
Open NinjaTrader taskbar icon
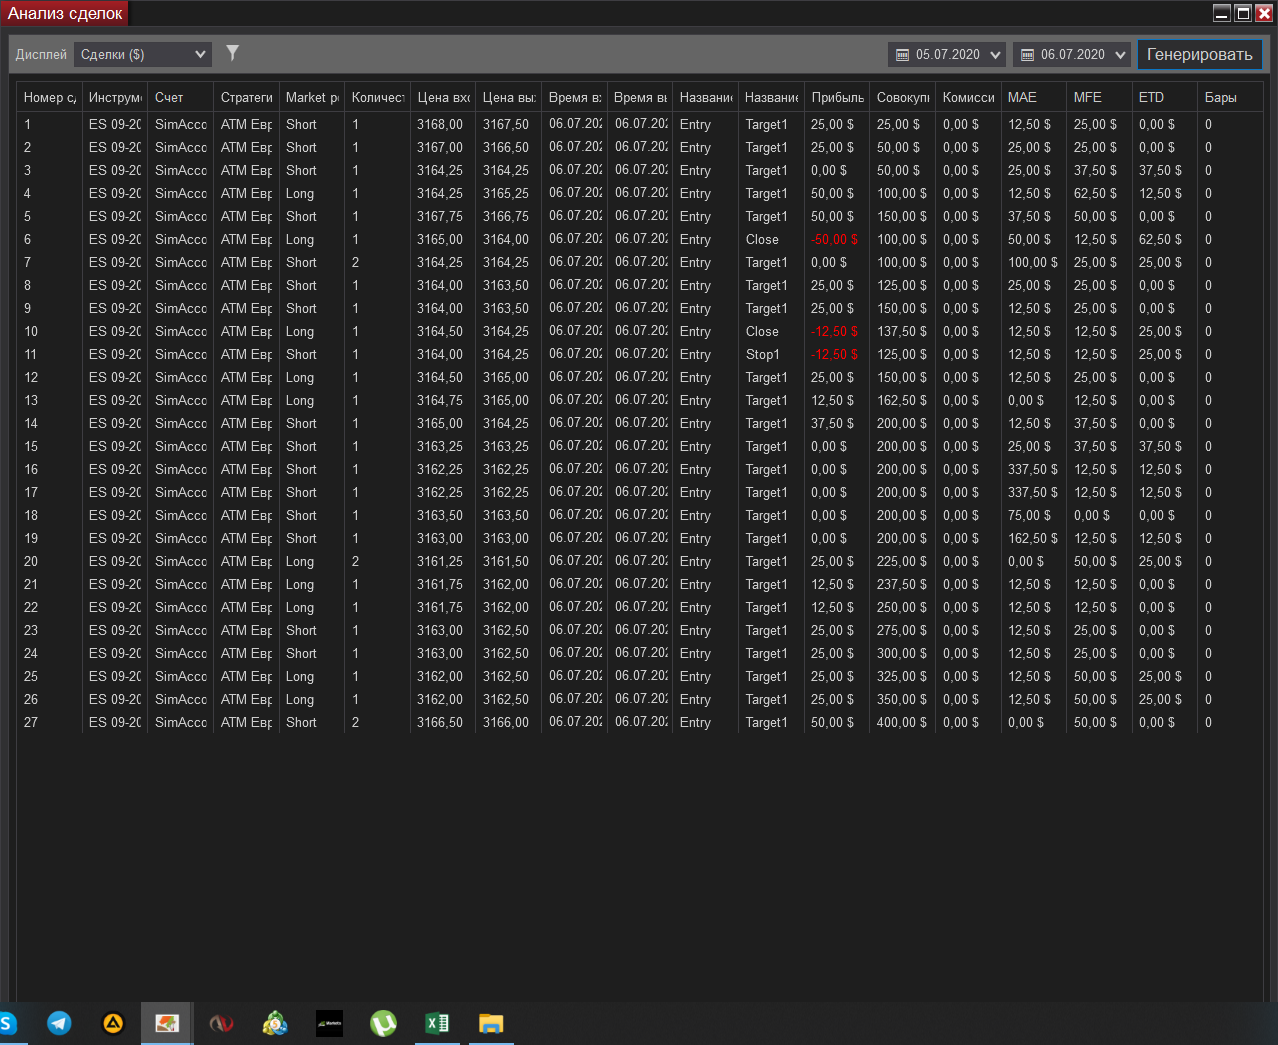221,1023
